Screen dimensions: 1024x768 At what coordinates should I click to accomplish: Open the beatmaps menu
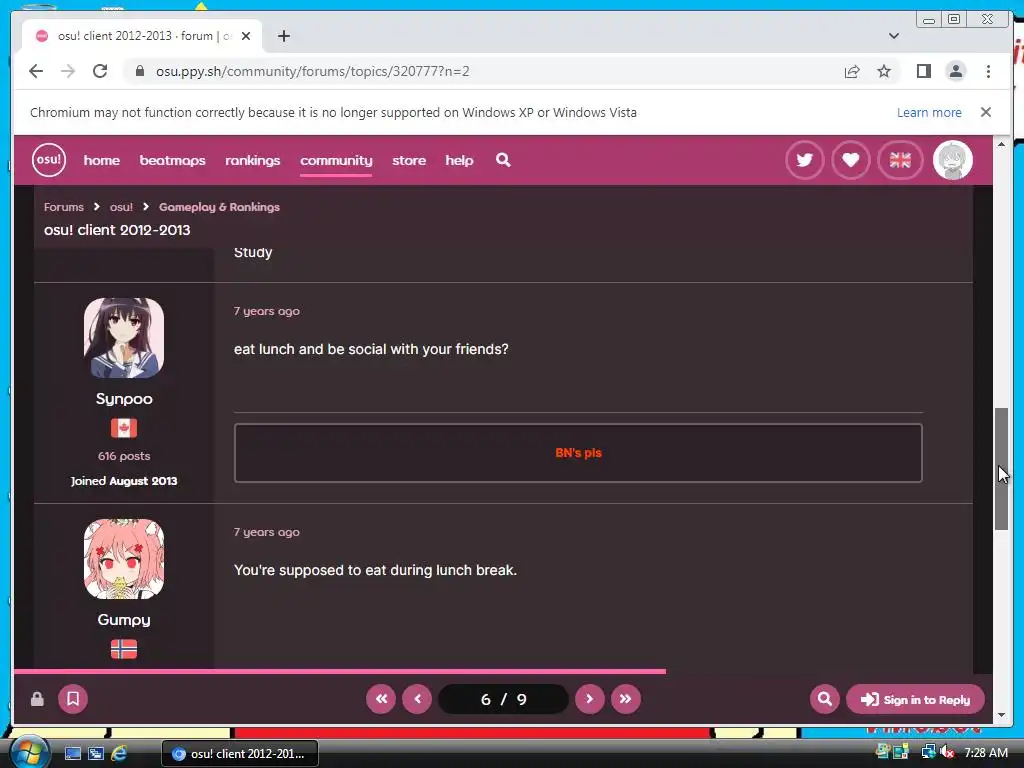point(172,160)
